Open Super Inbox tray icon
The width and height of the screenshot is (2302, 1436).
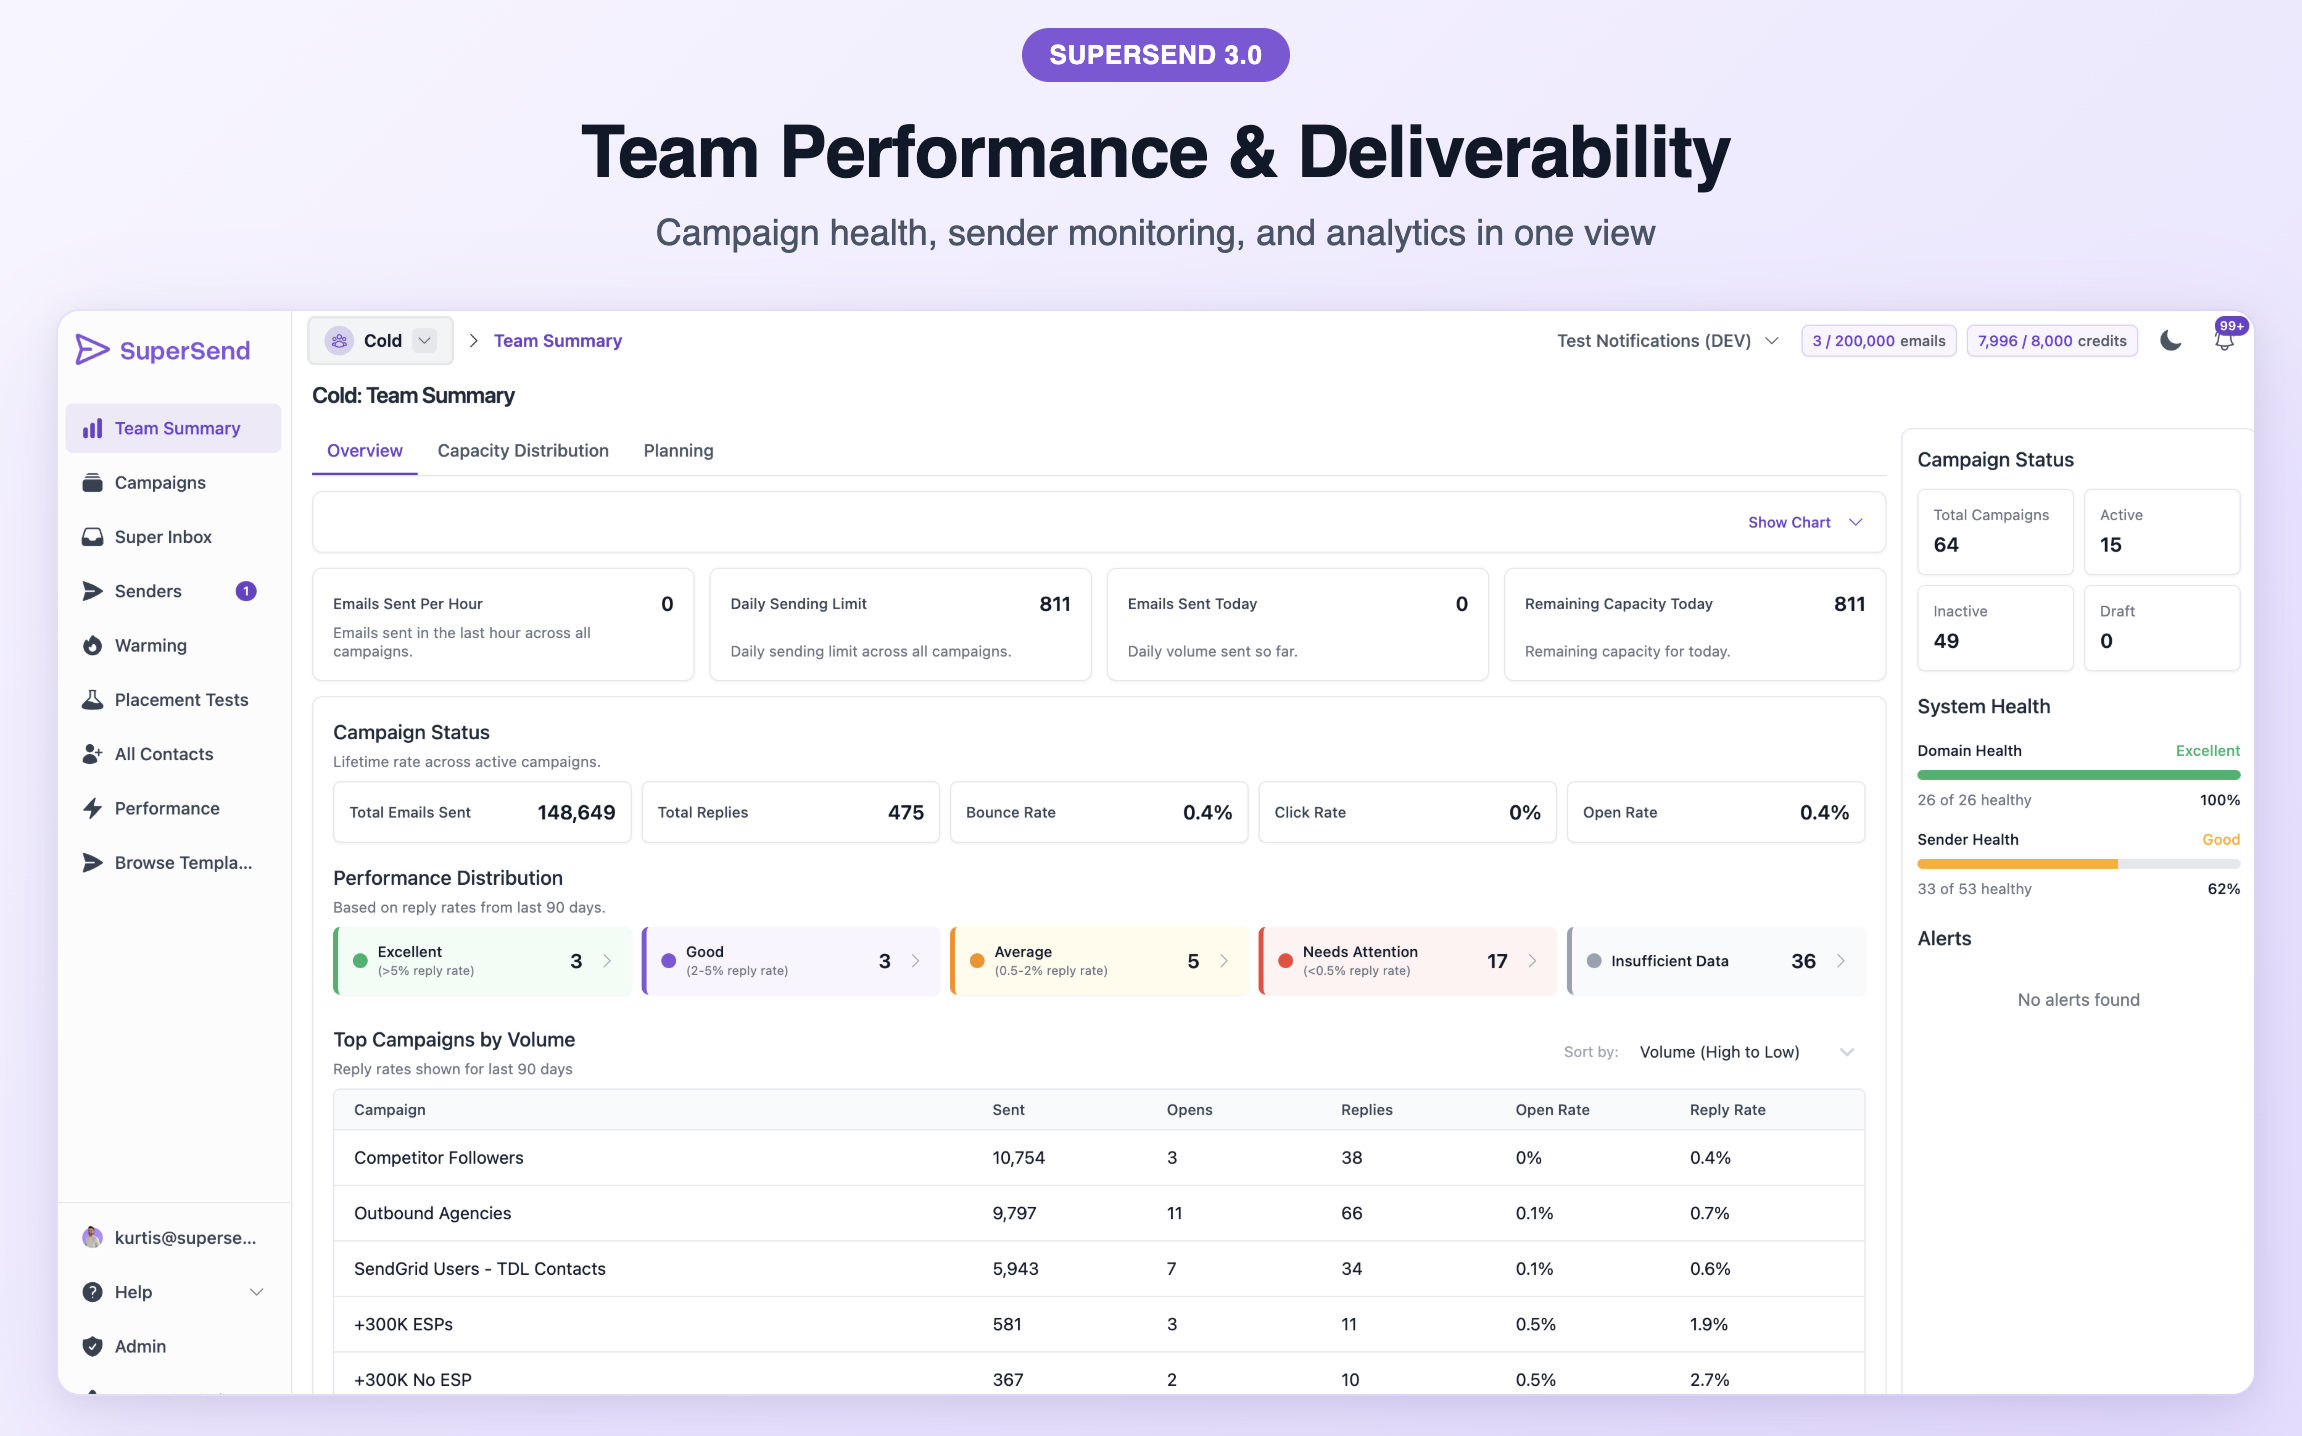(x=92, y=537)
